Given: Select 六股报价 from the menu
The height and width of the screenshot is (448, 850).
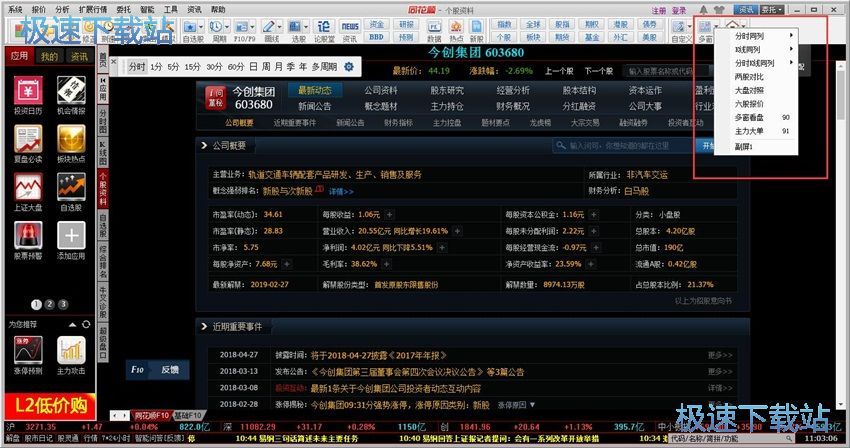Looking at the screenshot, I should 756,104.
